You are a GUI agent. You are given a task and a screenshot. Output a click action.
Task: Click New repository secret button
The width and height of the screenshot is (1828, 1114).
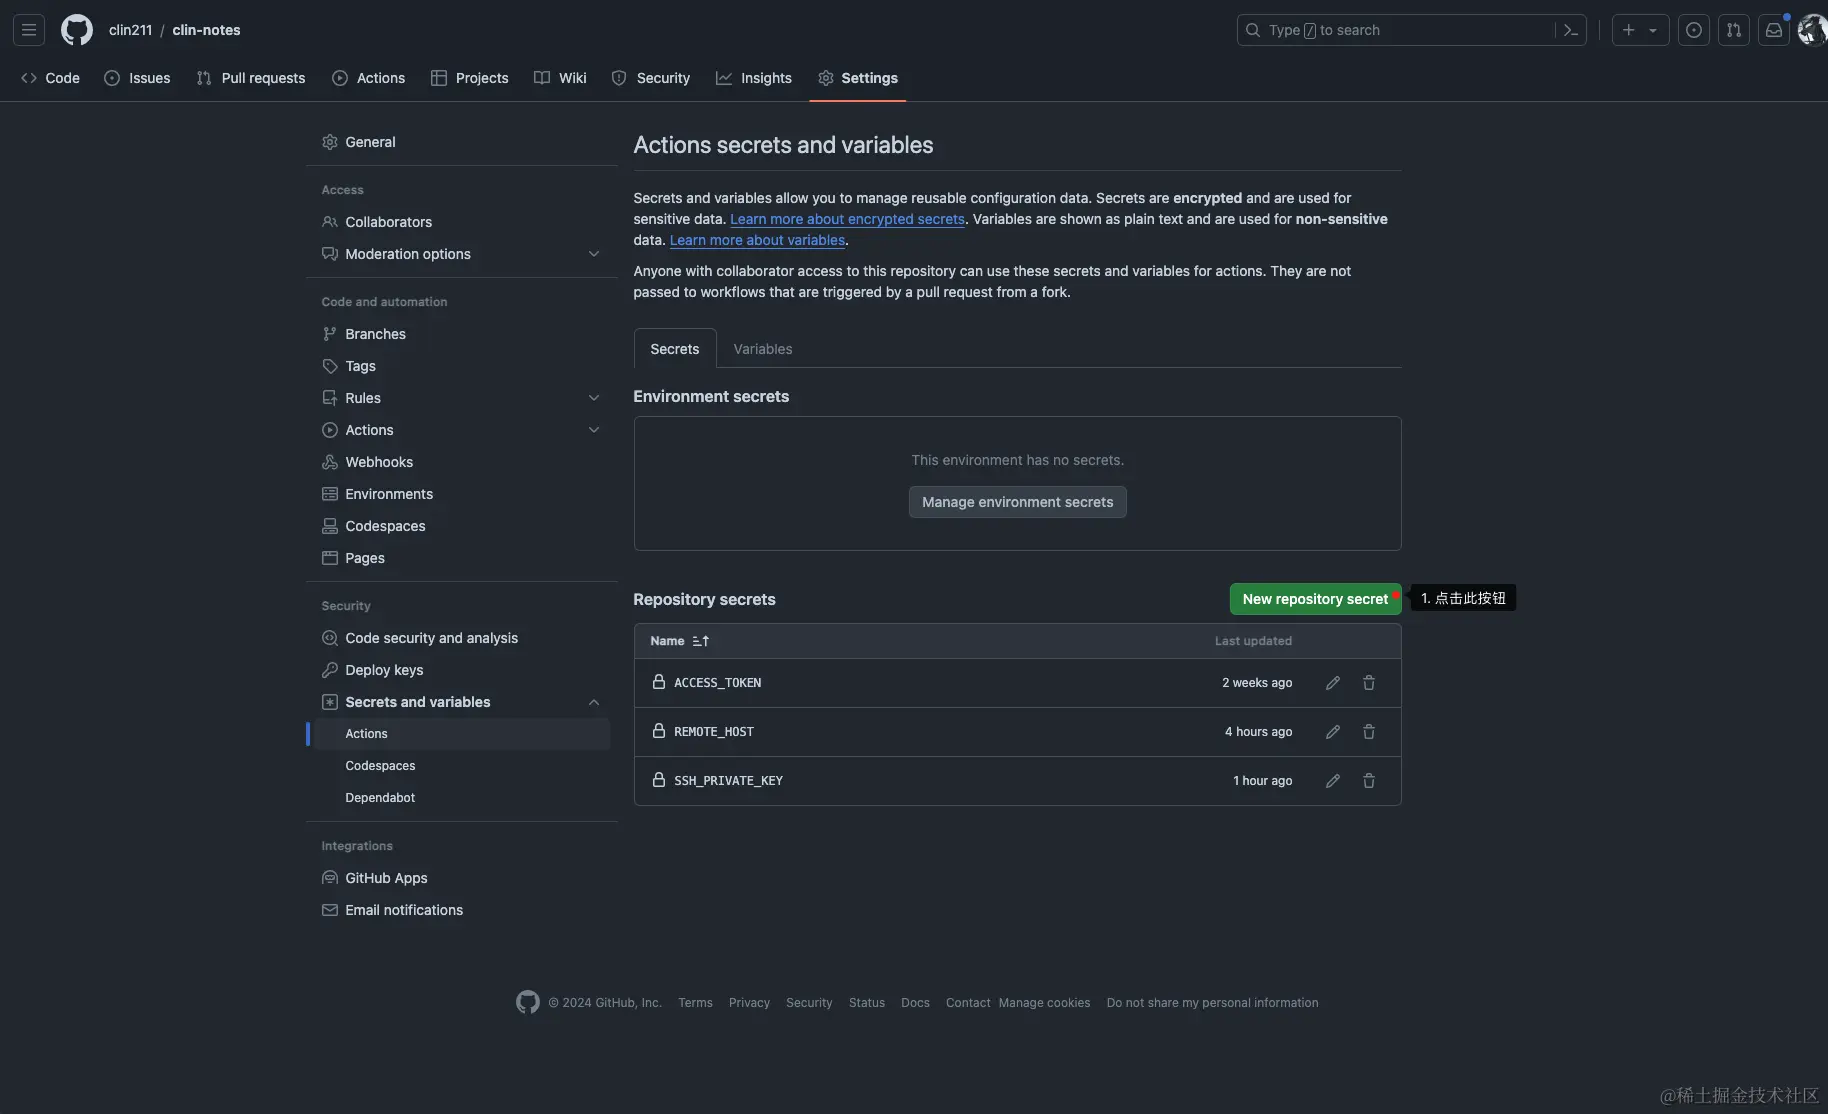coord(1315,599)
